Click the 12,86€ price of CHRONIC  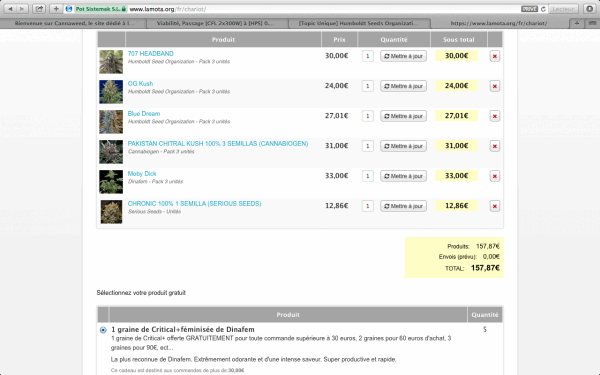pyautogui.click(x=336, y=205)
